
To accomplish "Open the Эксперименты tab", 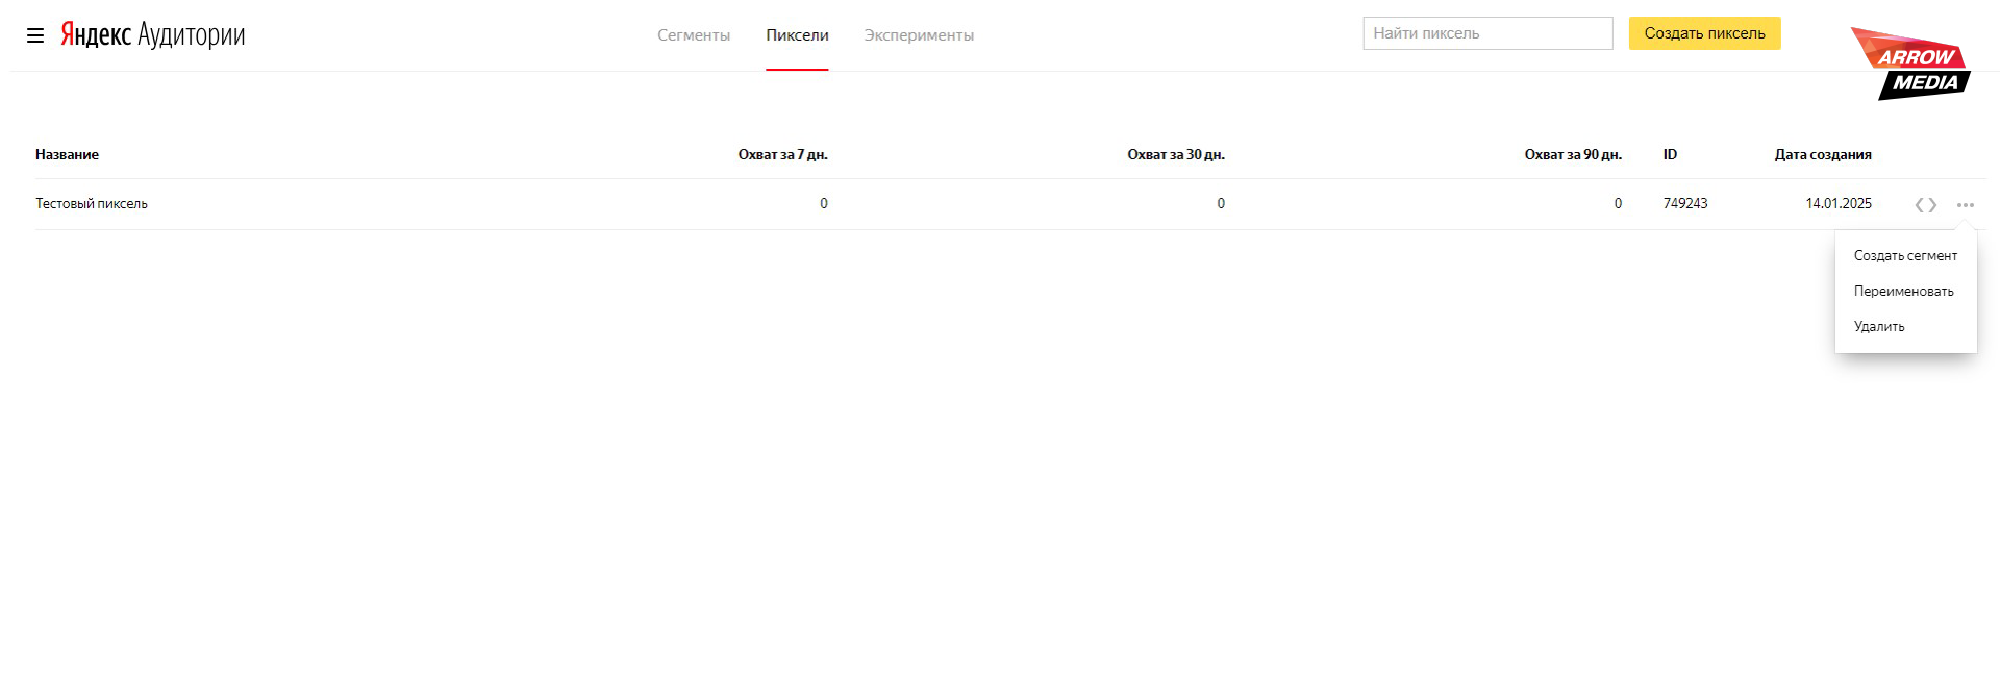I will tap(919, 36).
